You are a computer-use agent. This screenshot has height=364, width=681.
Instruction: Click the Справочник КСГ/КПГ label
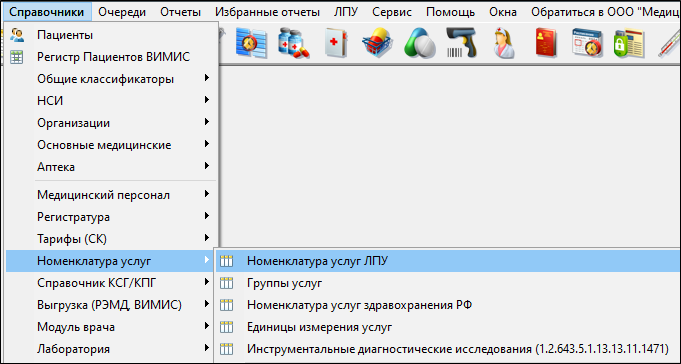[97, 283]
